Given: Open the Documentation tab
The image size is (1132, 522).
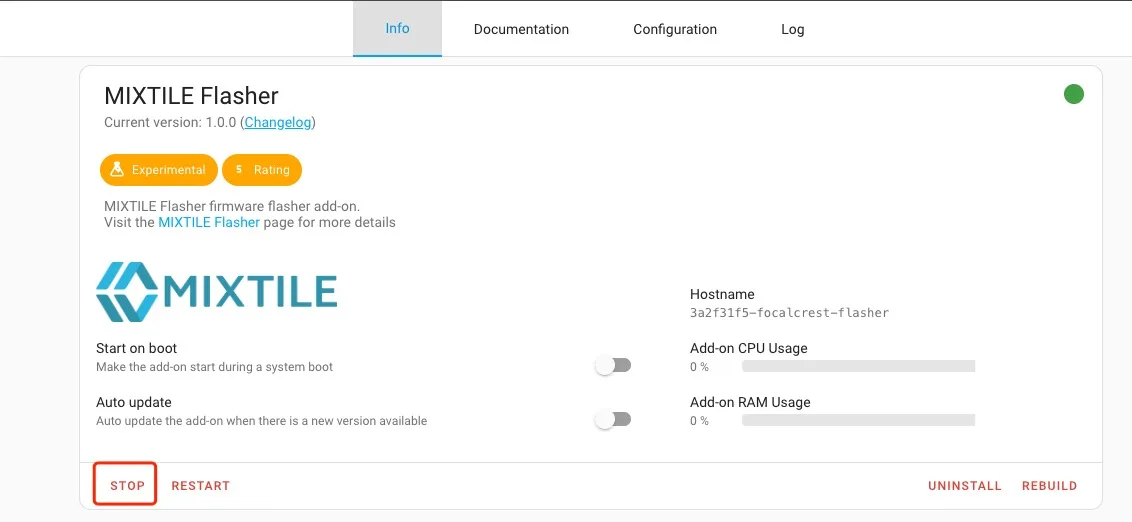Looking at the screenshot, I should coord(521,30).
